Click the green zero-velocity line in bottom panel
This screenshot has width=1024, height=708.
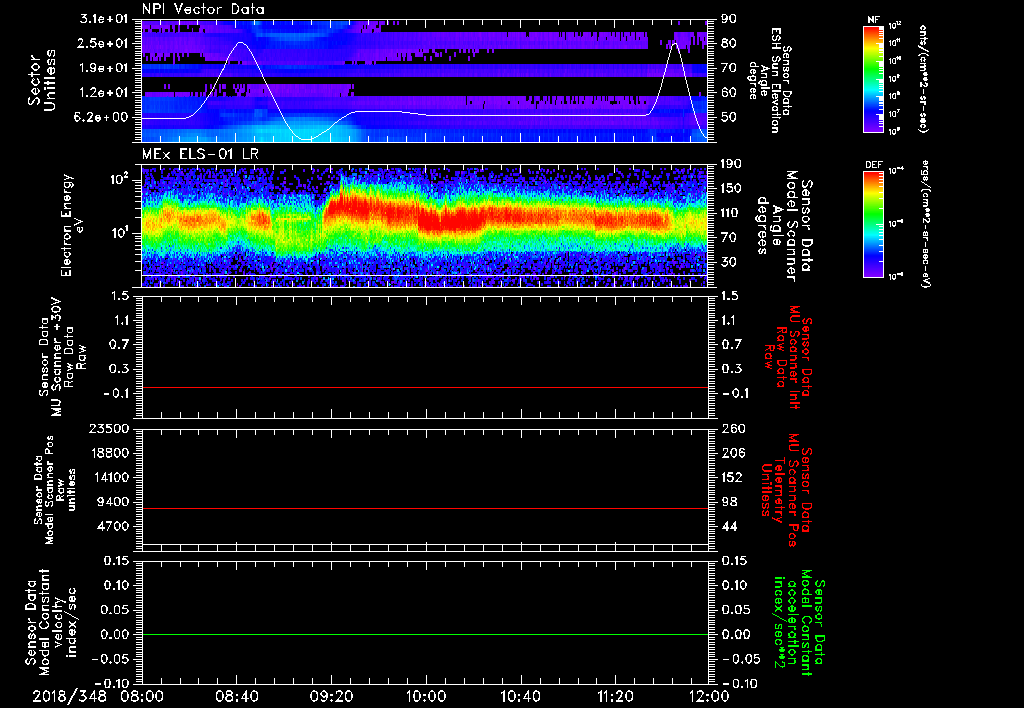(x=425, y=634)
